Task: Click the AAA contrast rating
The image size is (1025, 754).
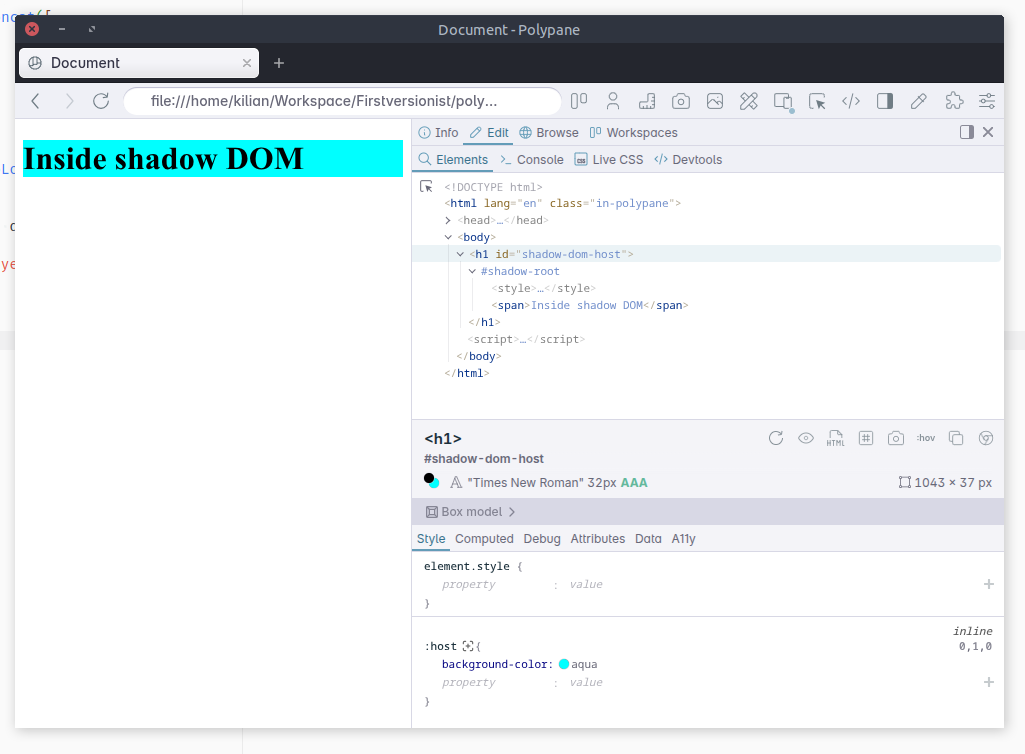Action: (634, 483)
